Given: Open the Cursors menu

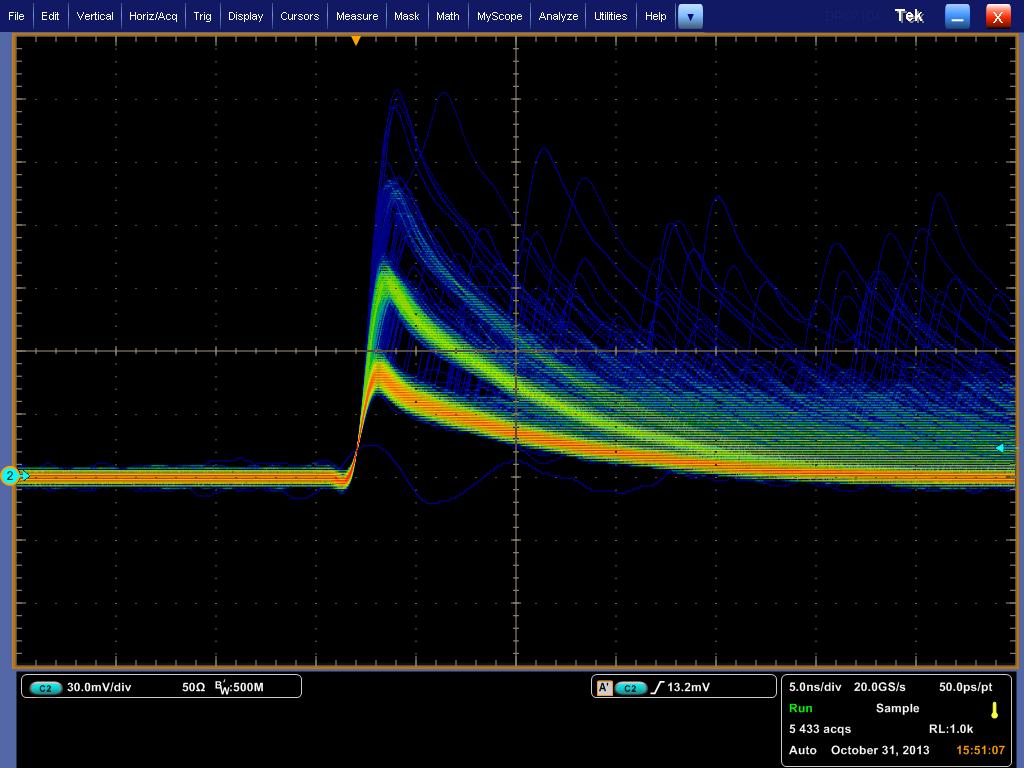Looking at the screenshot, I should (x=299, y=16).
